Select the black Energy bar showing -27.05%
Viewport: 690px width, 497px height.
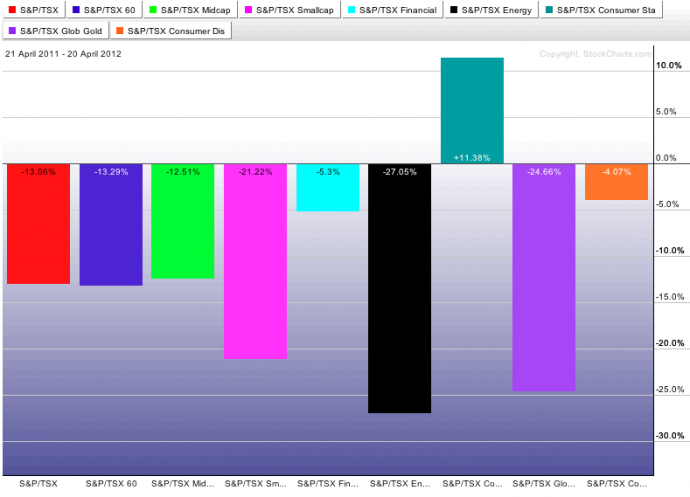click(x=399, y=290)
